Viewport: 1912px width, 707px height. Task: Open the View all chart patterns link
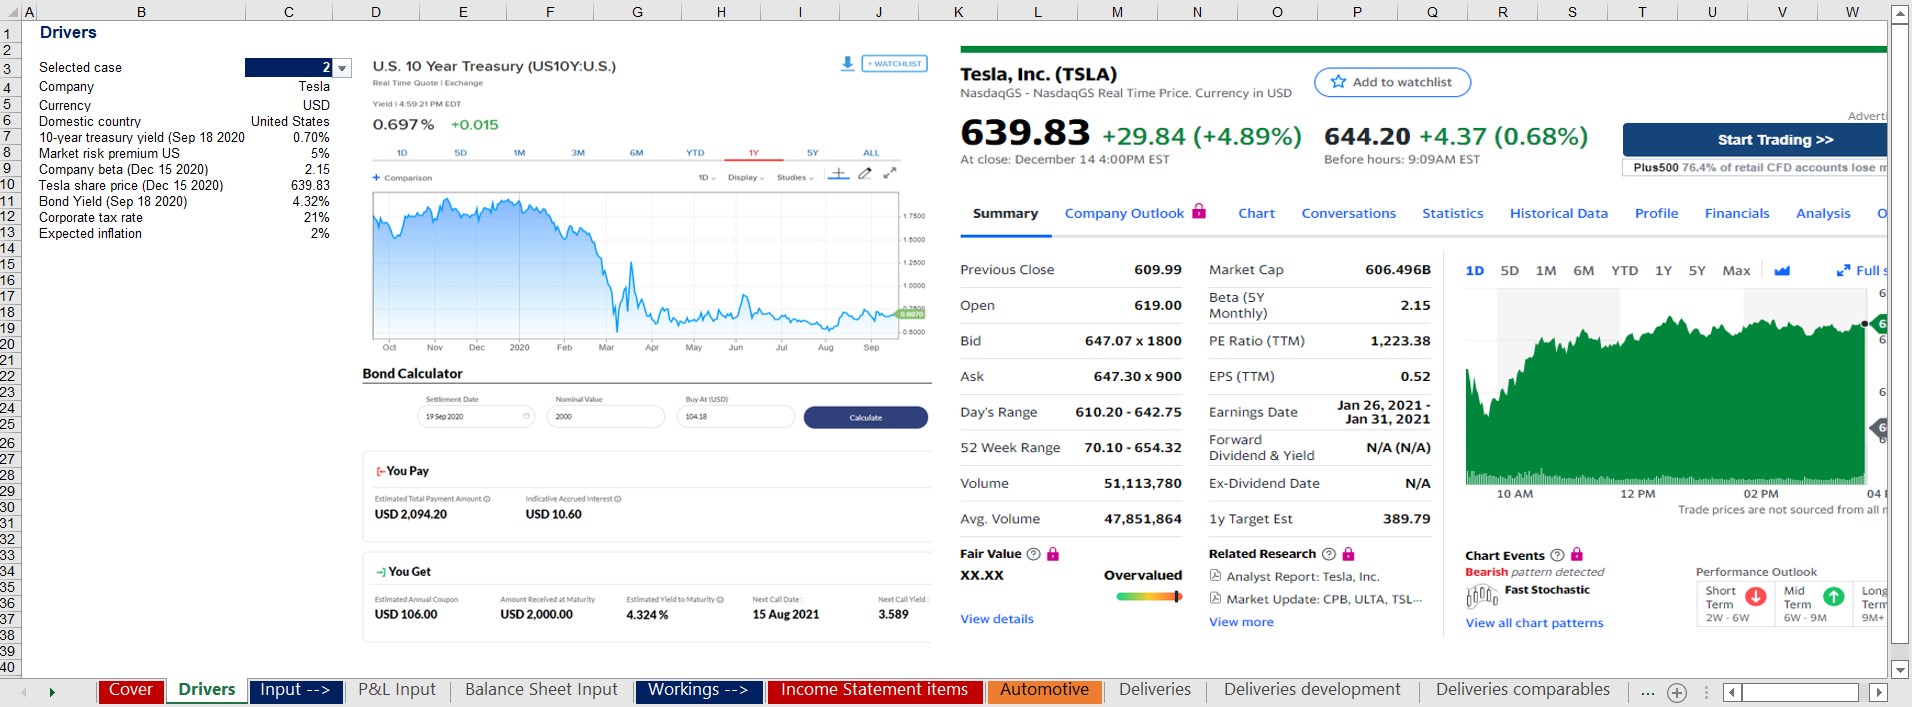pos(1534,623)
